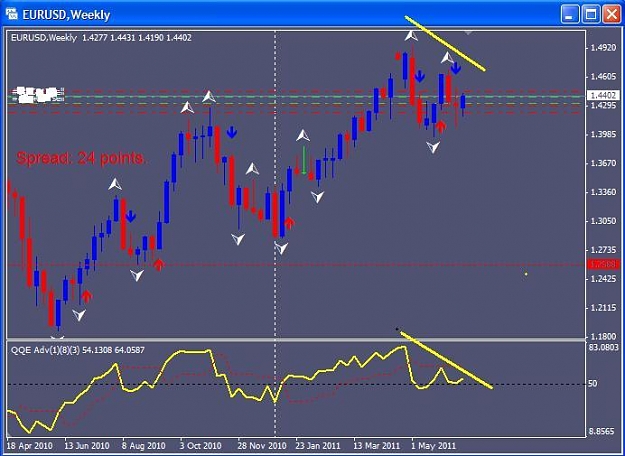Click the 1.2735 price axis label
This screenshot has width=625, height=456.
(x=602, y=250)
